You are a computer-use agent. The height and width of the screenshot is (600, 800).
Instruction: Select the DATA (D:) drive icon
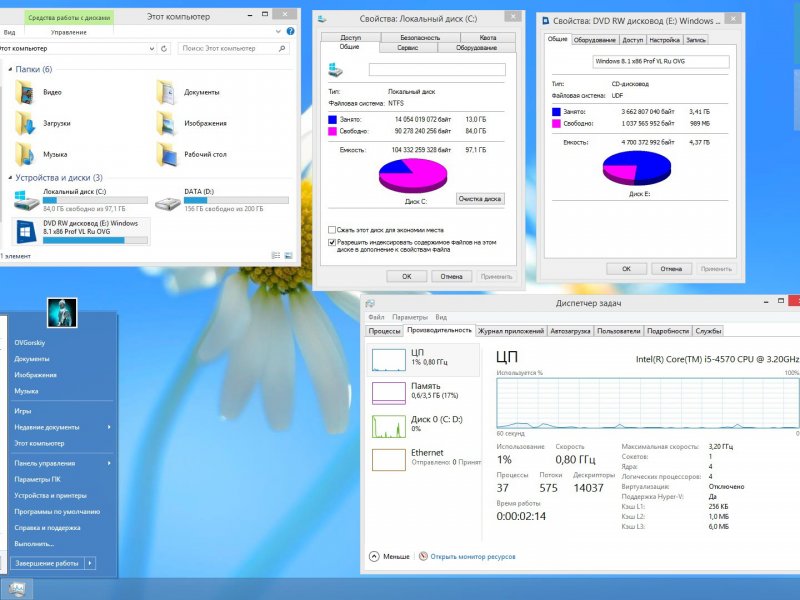(x=167, y=204)
